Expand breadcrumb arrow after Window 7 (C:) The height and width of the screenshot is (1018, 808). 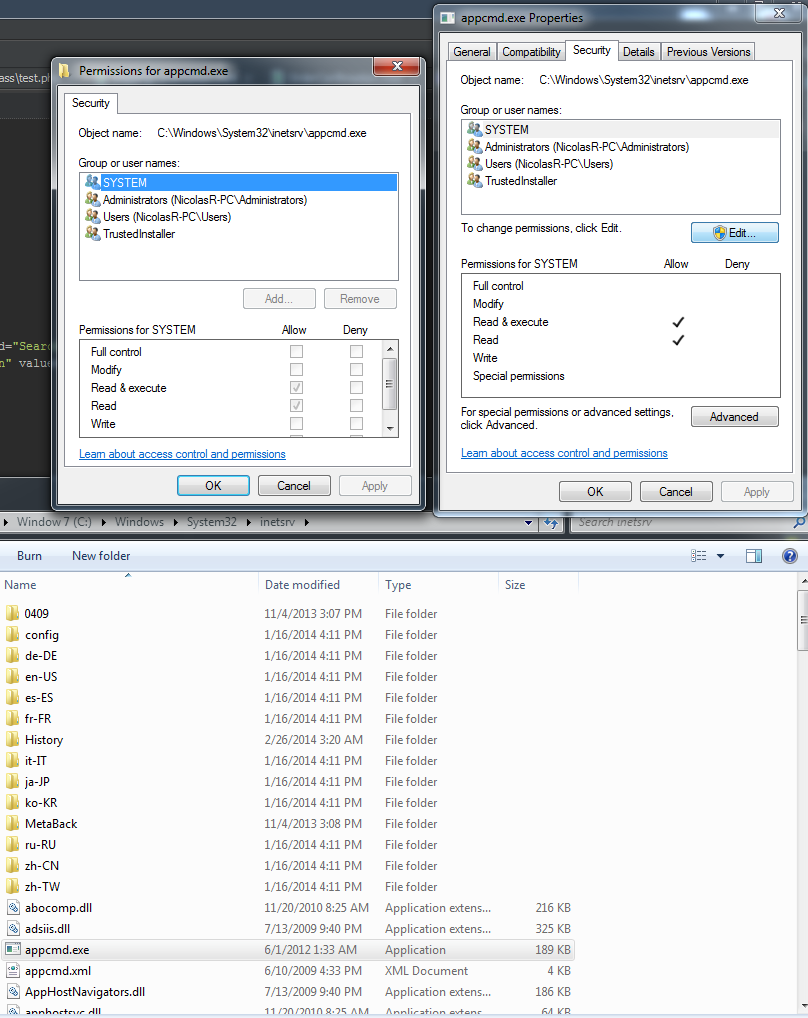pyautogui.click(x=103, y=522)
